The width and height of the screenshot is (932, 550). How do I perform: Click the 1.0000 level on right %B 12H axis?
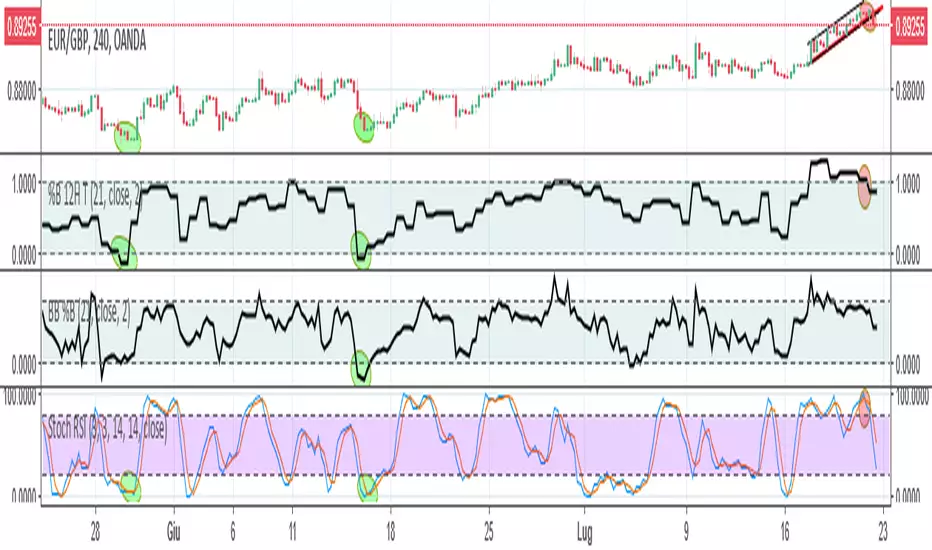click(x=908, y=184)
